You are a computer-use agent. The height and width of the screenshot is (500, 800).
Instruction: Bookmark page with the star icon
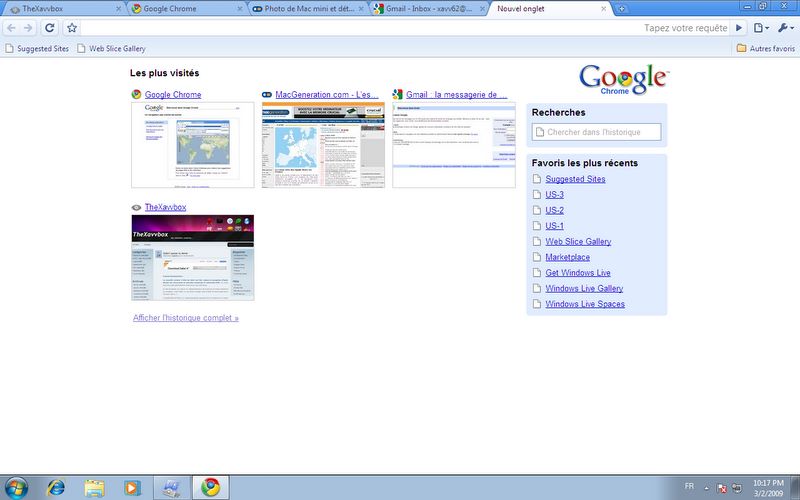click(72, 28)
